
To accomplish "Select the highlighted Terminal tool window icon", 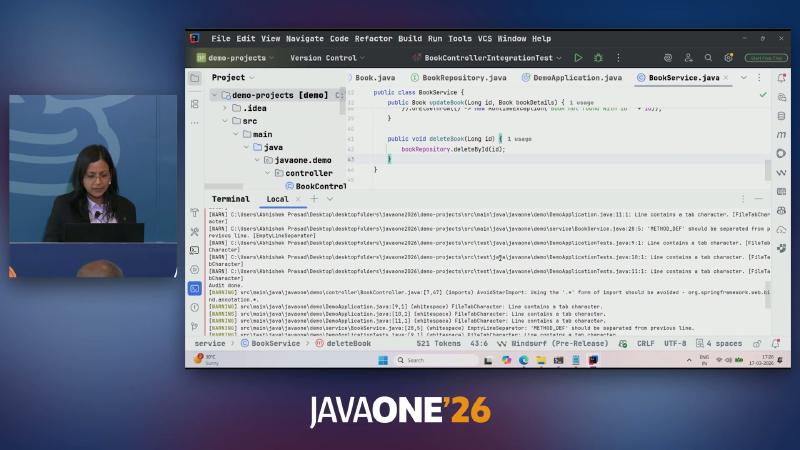I will [195, 289].
